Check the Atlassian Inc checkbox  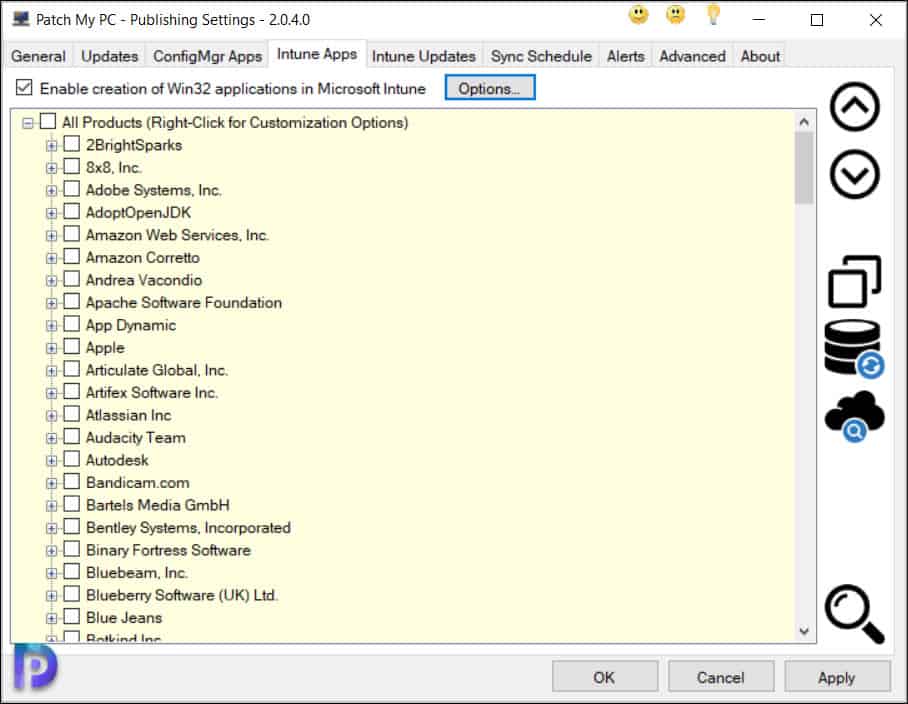point(71,414)
